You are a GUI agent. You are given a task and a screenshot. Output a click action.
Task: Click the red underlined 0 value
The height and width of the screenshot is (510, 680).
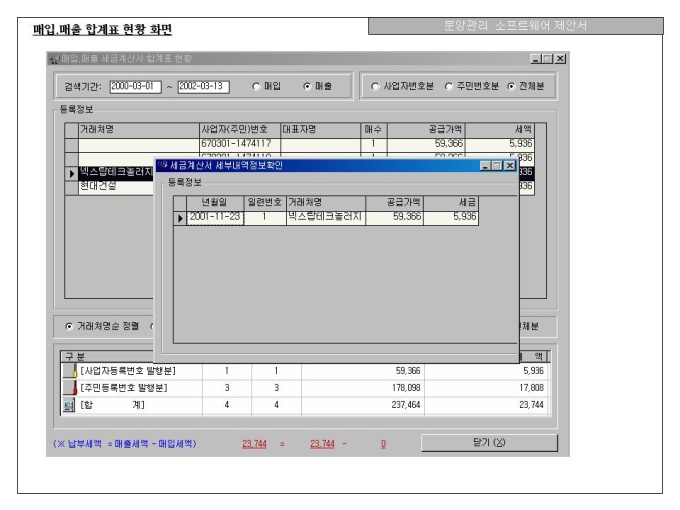point(383,444)
